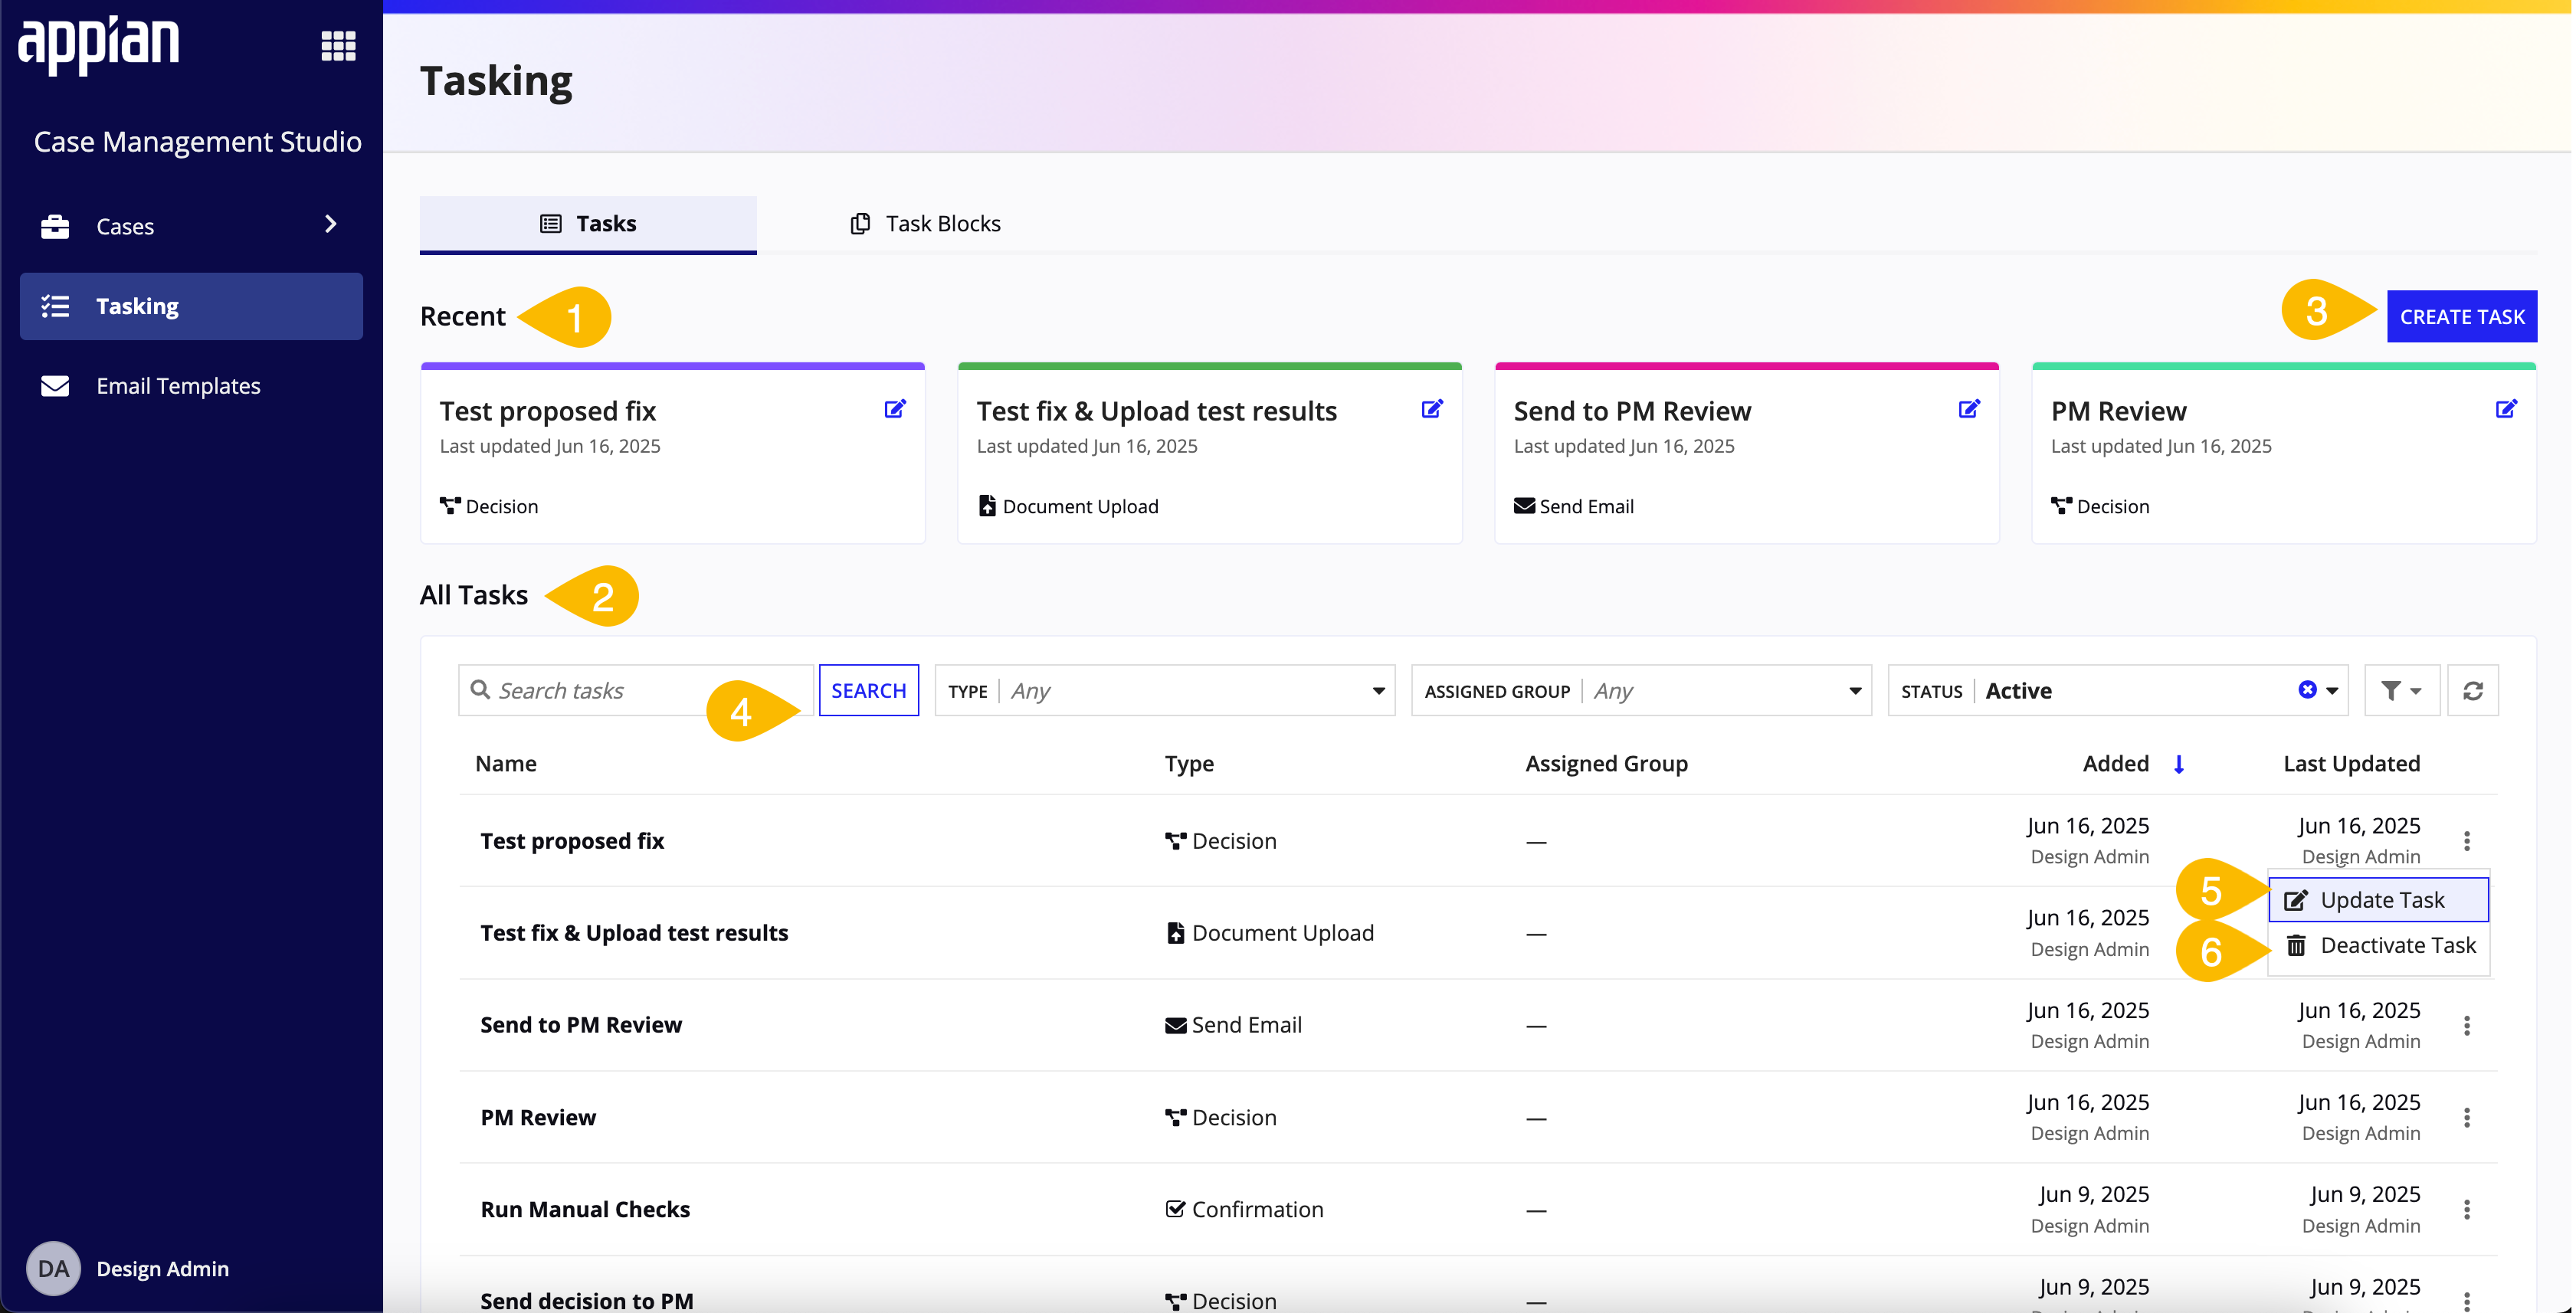Open Send to PM Review row menu

pyautogui.click(x=2467, y=1025)
